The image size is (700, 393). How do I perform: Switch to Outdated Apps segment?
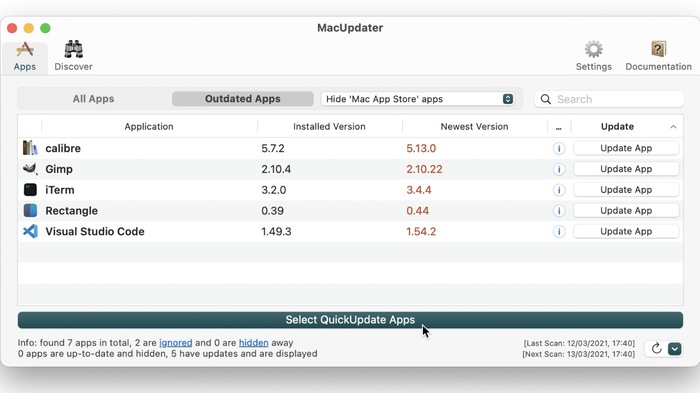(243, 99)
